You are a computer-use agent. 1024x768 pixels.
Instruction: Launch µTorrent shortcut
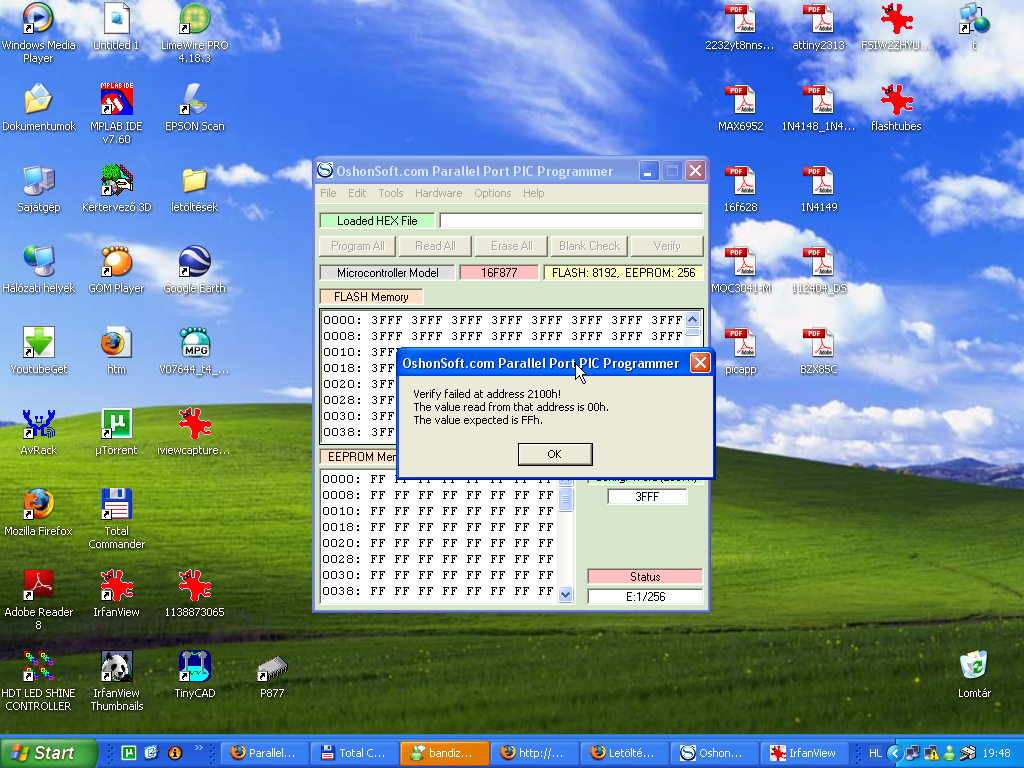coord(116,432)
